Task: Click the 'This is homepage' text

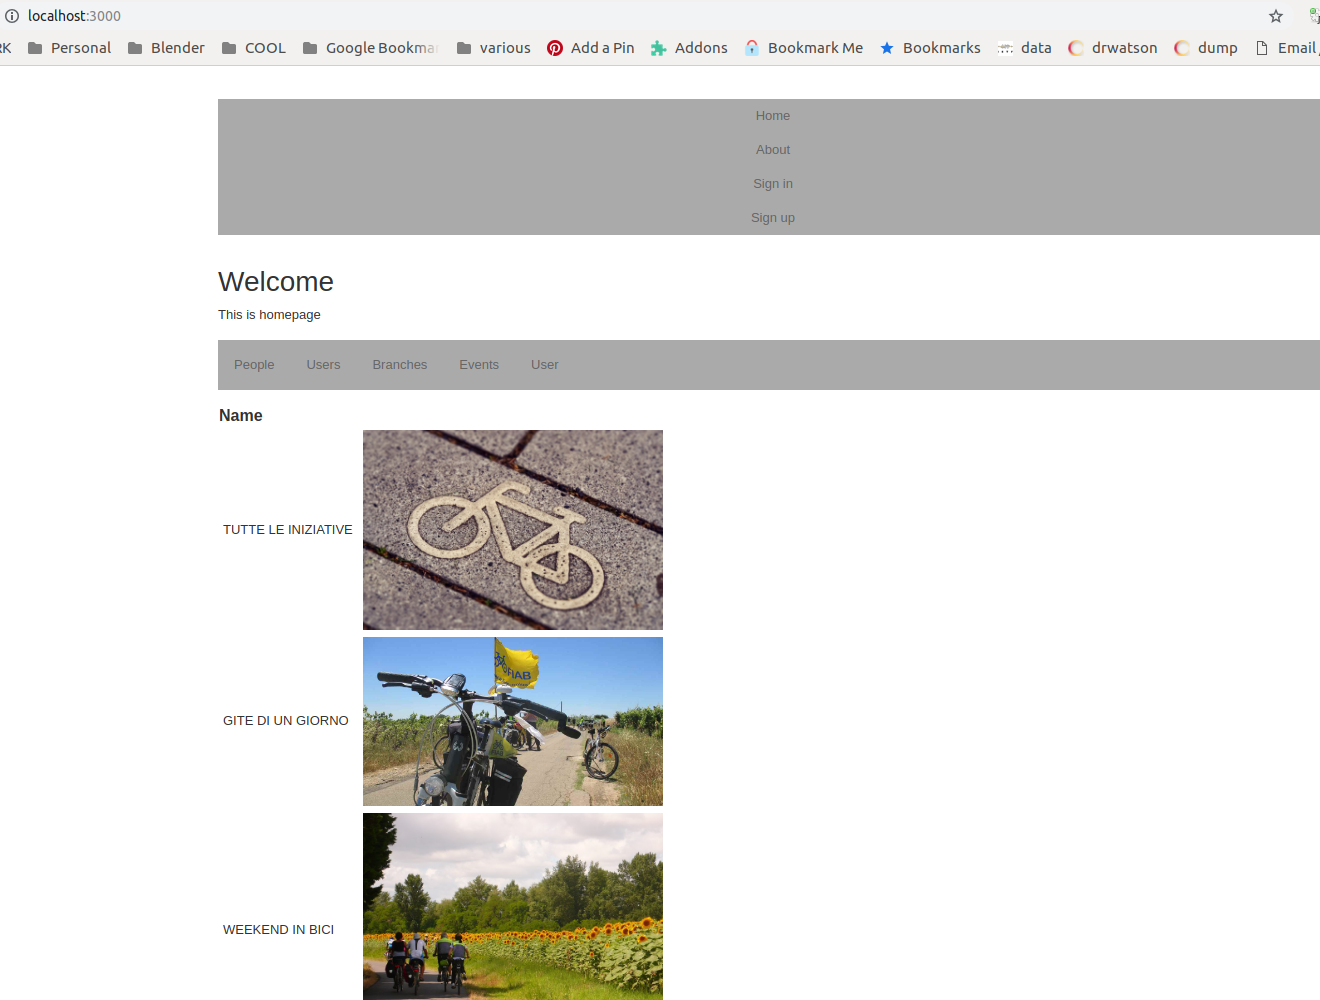Action: [270, 315]
